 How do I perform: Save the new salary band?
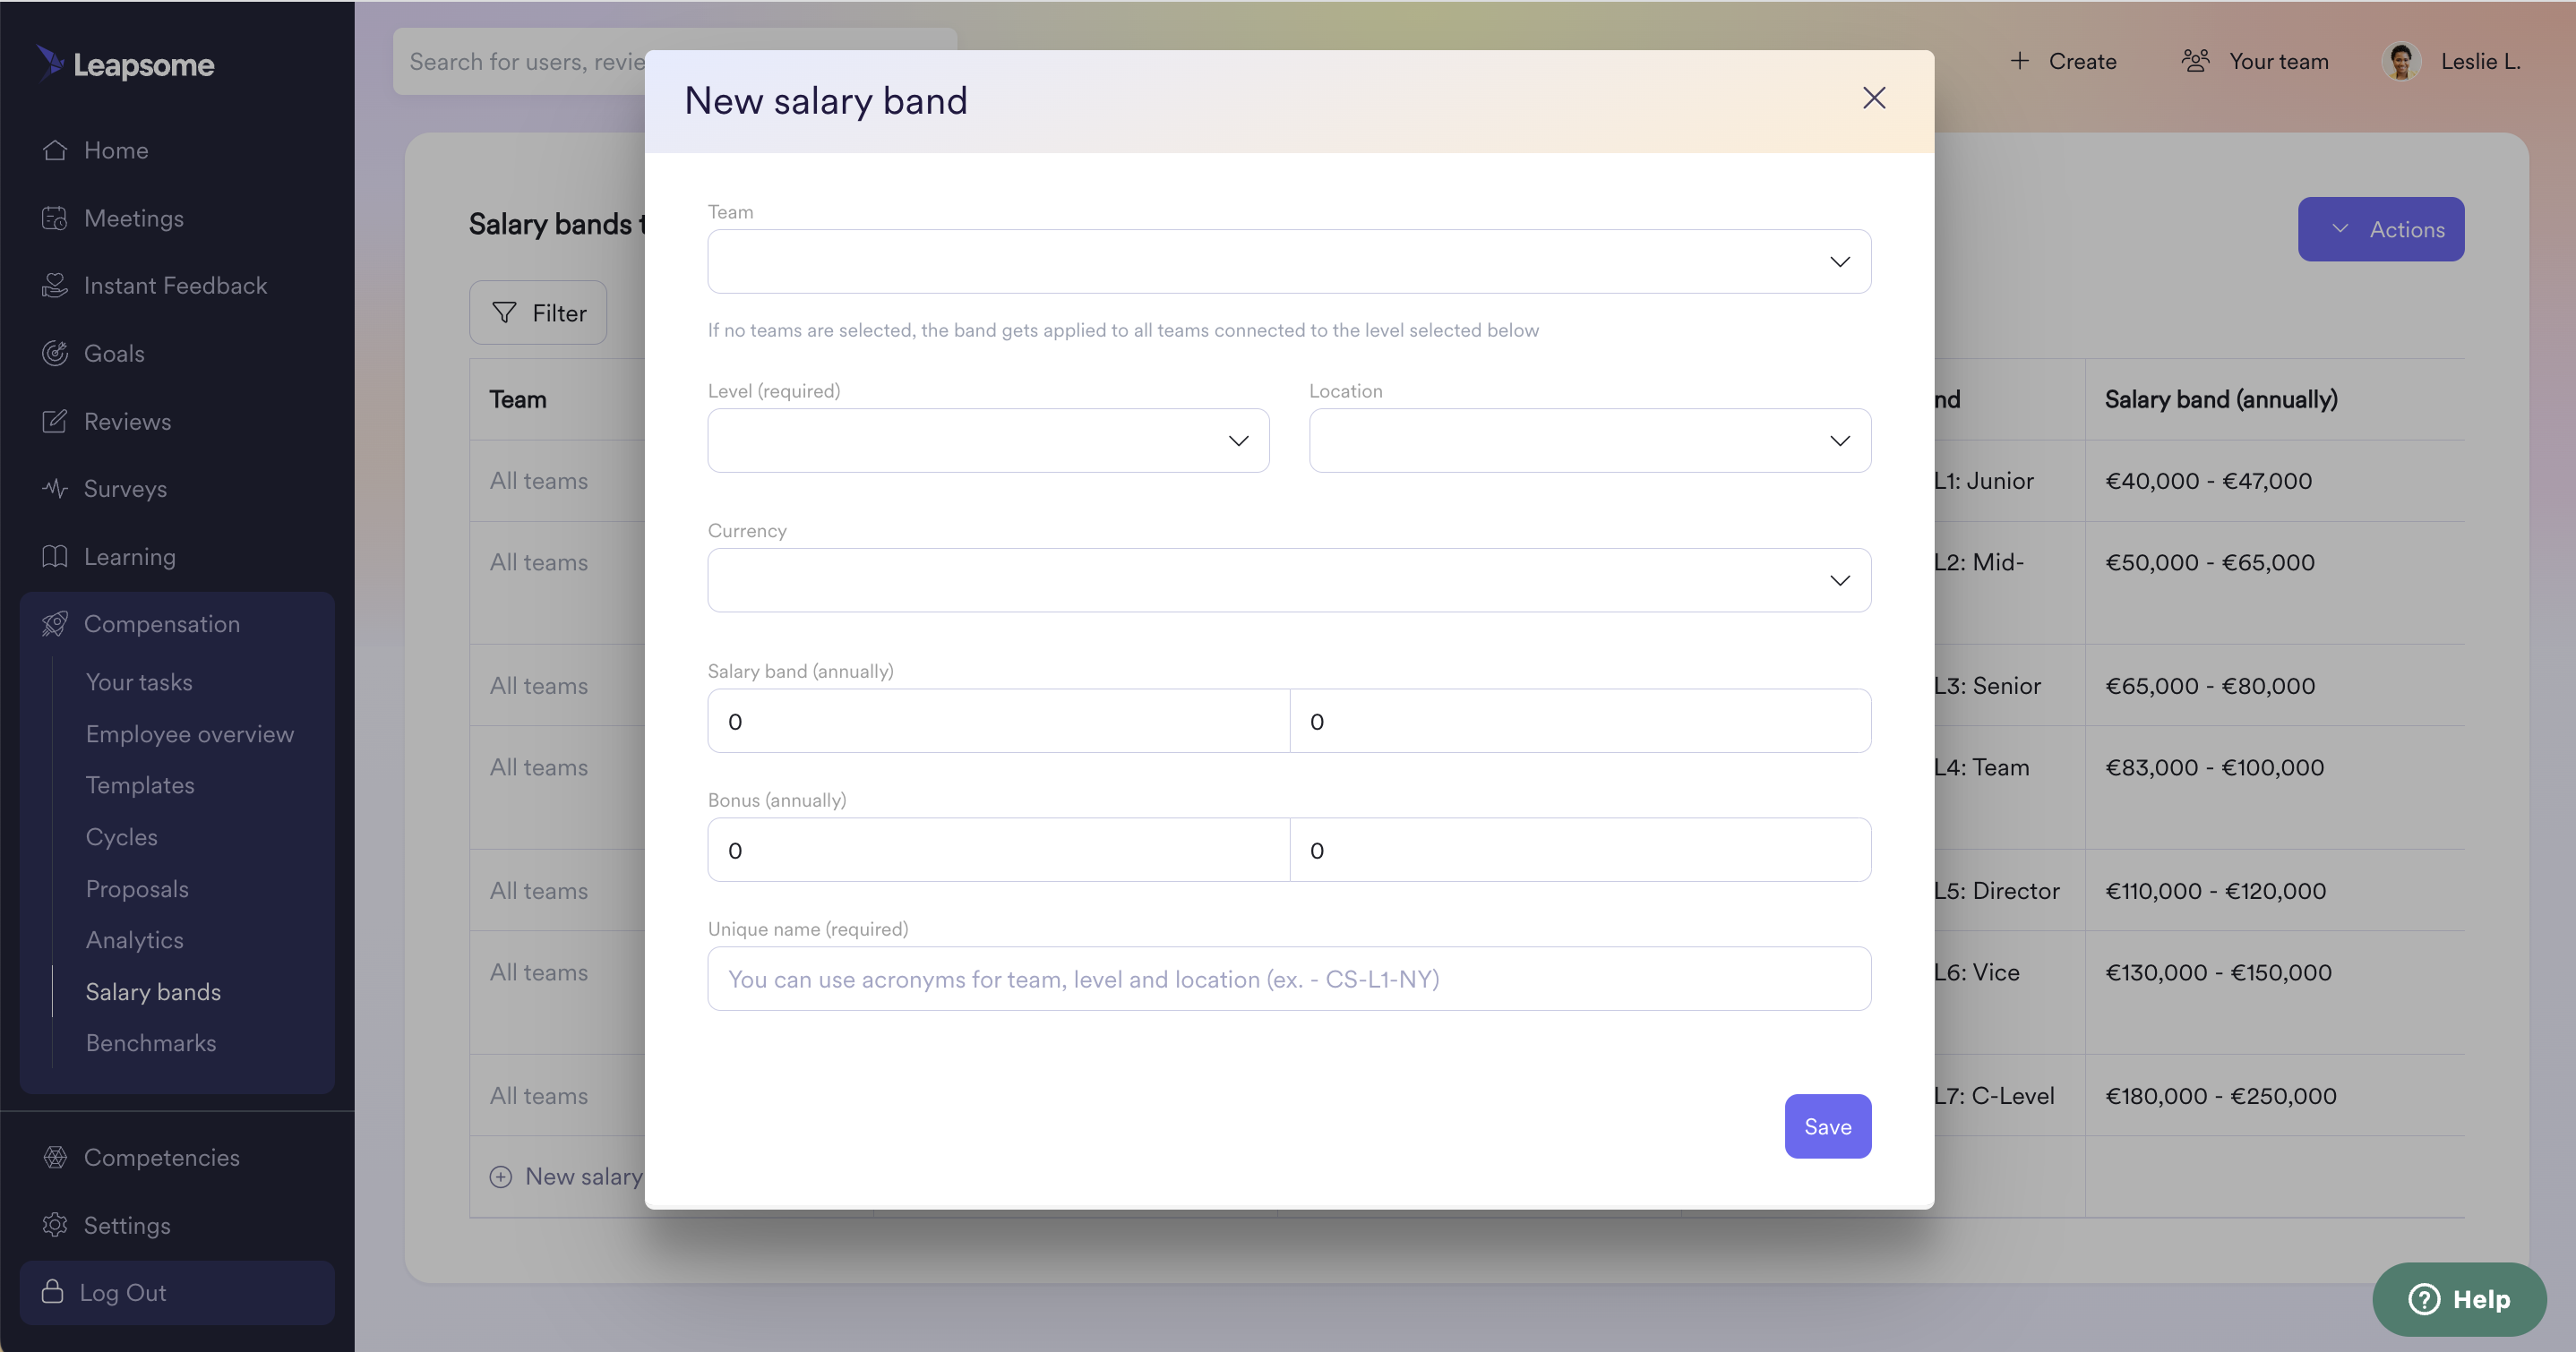(1827, 1127)
